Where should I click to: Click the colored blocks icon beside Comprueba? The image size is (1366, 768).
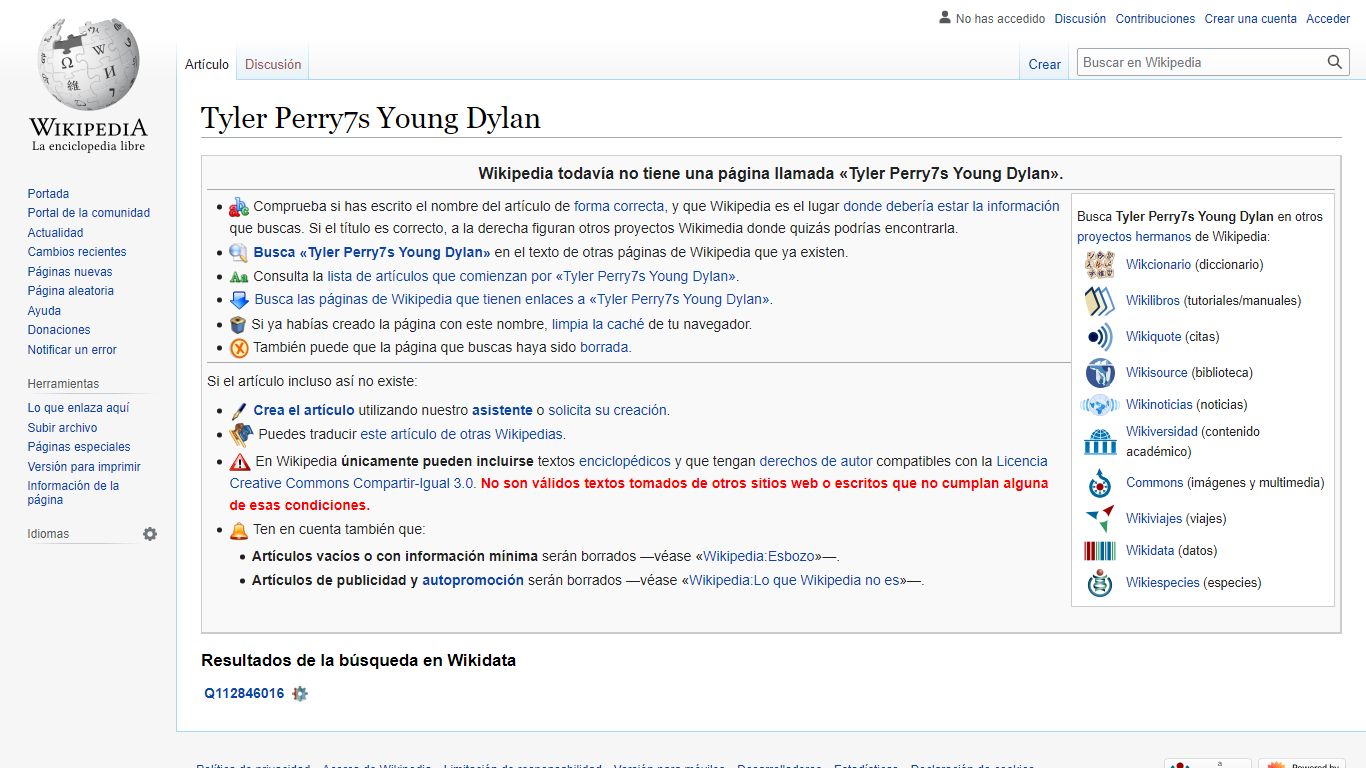[x=239, y=207]
